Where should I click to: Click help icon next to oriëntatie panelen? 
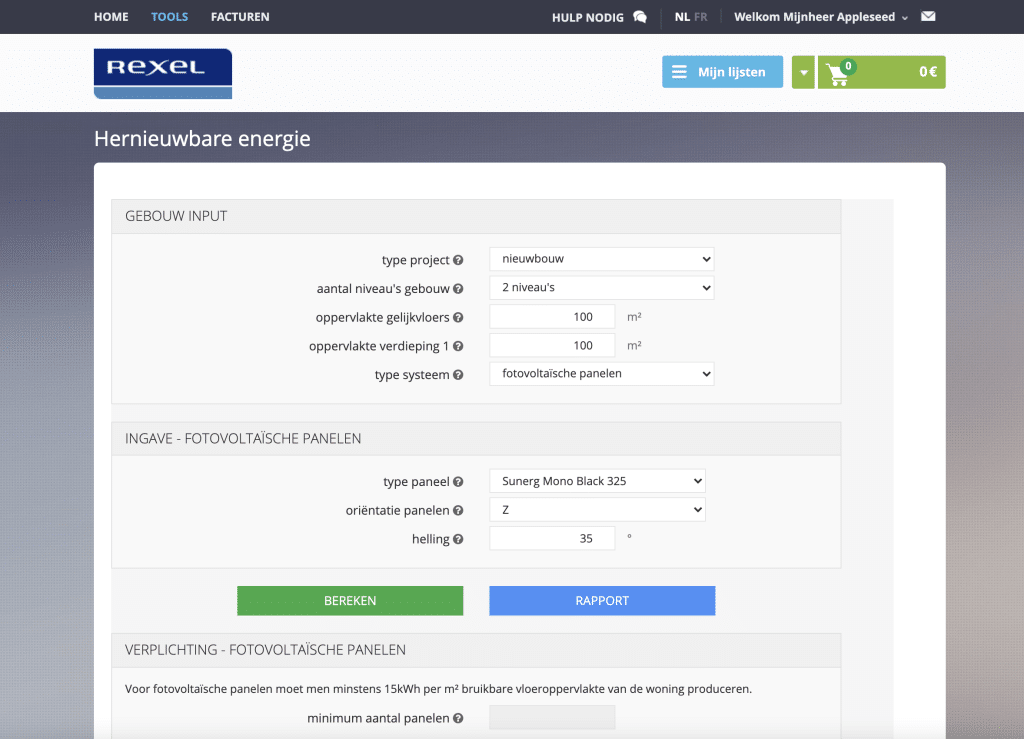[x=458, y=511]
